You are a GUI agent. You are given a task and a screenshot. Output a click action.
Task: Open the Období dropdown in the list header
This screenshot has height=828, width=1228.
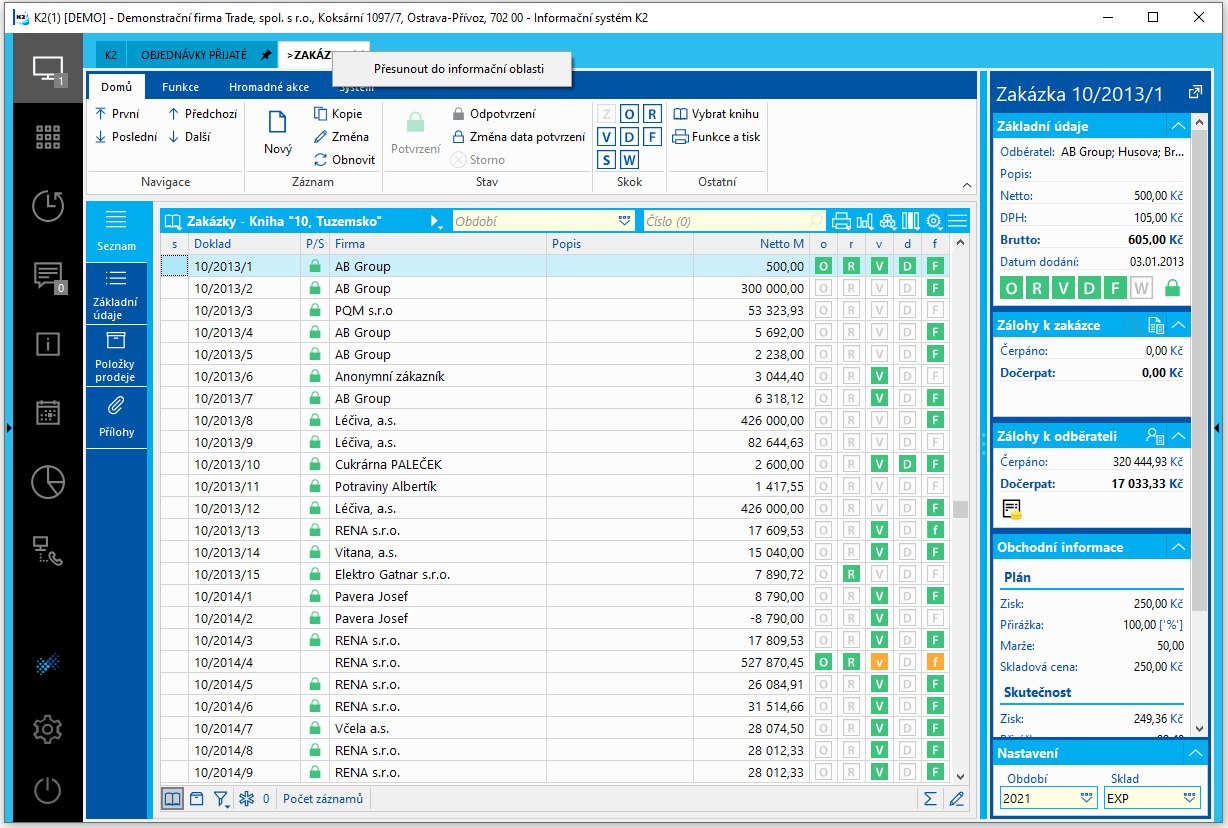click(x=625, y=221)
